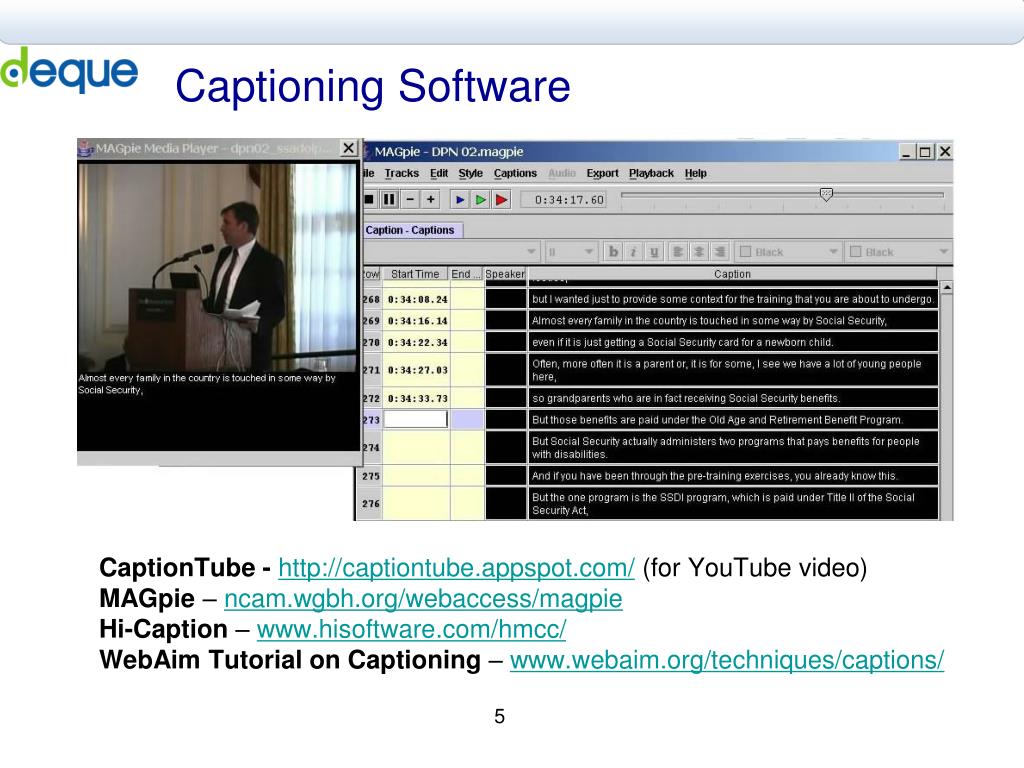The height and width of the screenshot is (768, 1024).
Task: Click caption "even if it is just getting a Social Security card"
Action: (733, 342)
